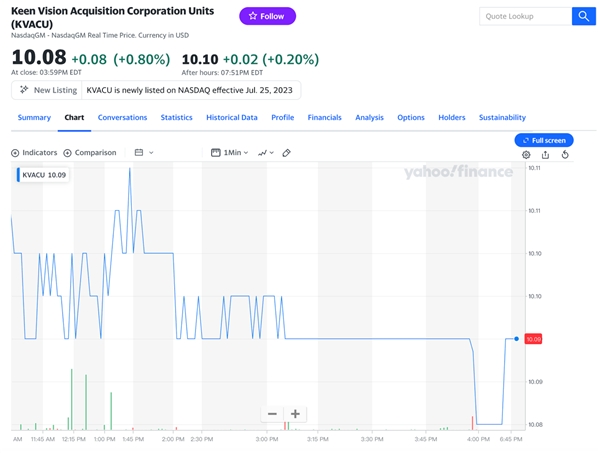Click the 10.08 closing price text
The width and height of the screenshot is (600, 453).
point(39,57)
